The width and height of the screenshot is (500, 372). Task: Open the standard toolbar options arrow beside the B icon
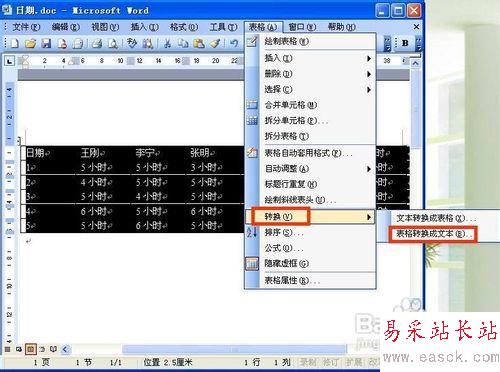click(x=387, y=44)
